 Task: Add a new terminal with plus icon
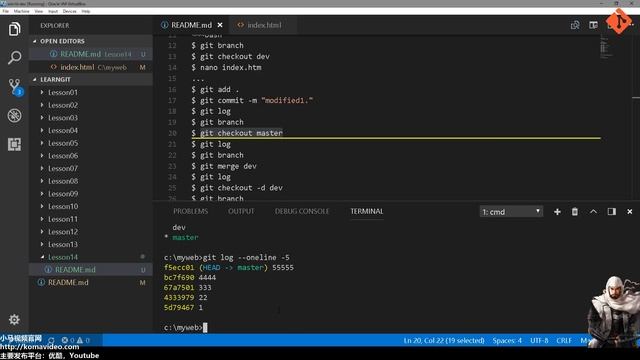557,211
